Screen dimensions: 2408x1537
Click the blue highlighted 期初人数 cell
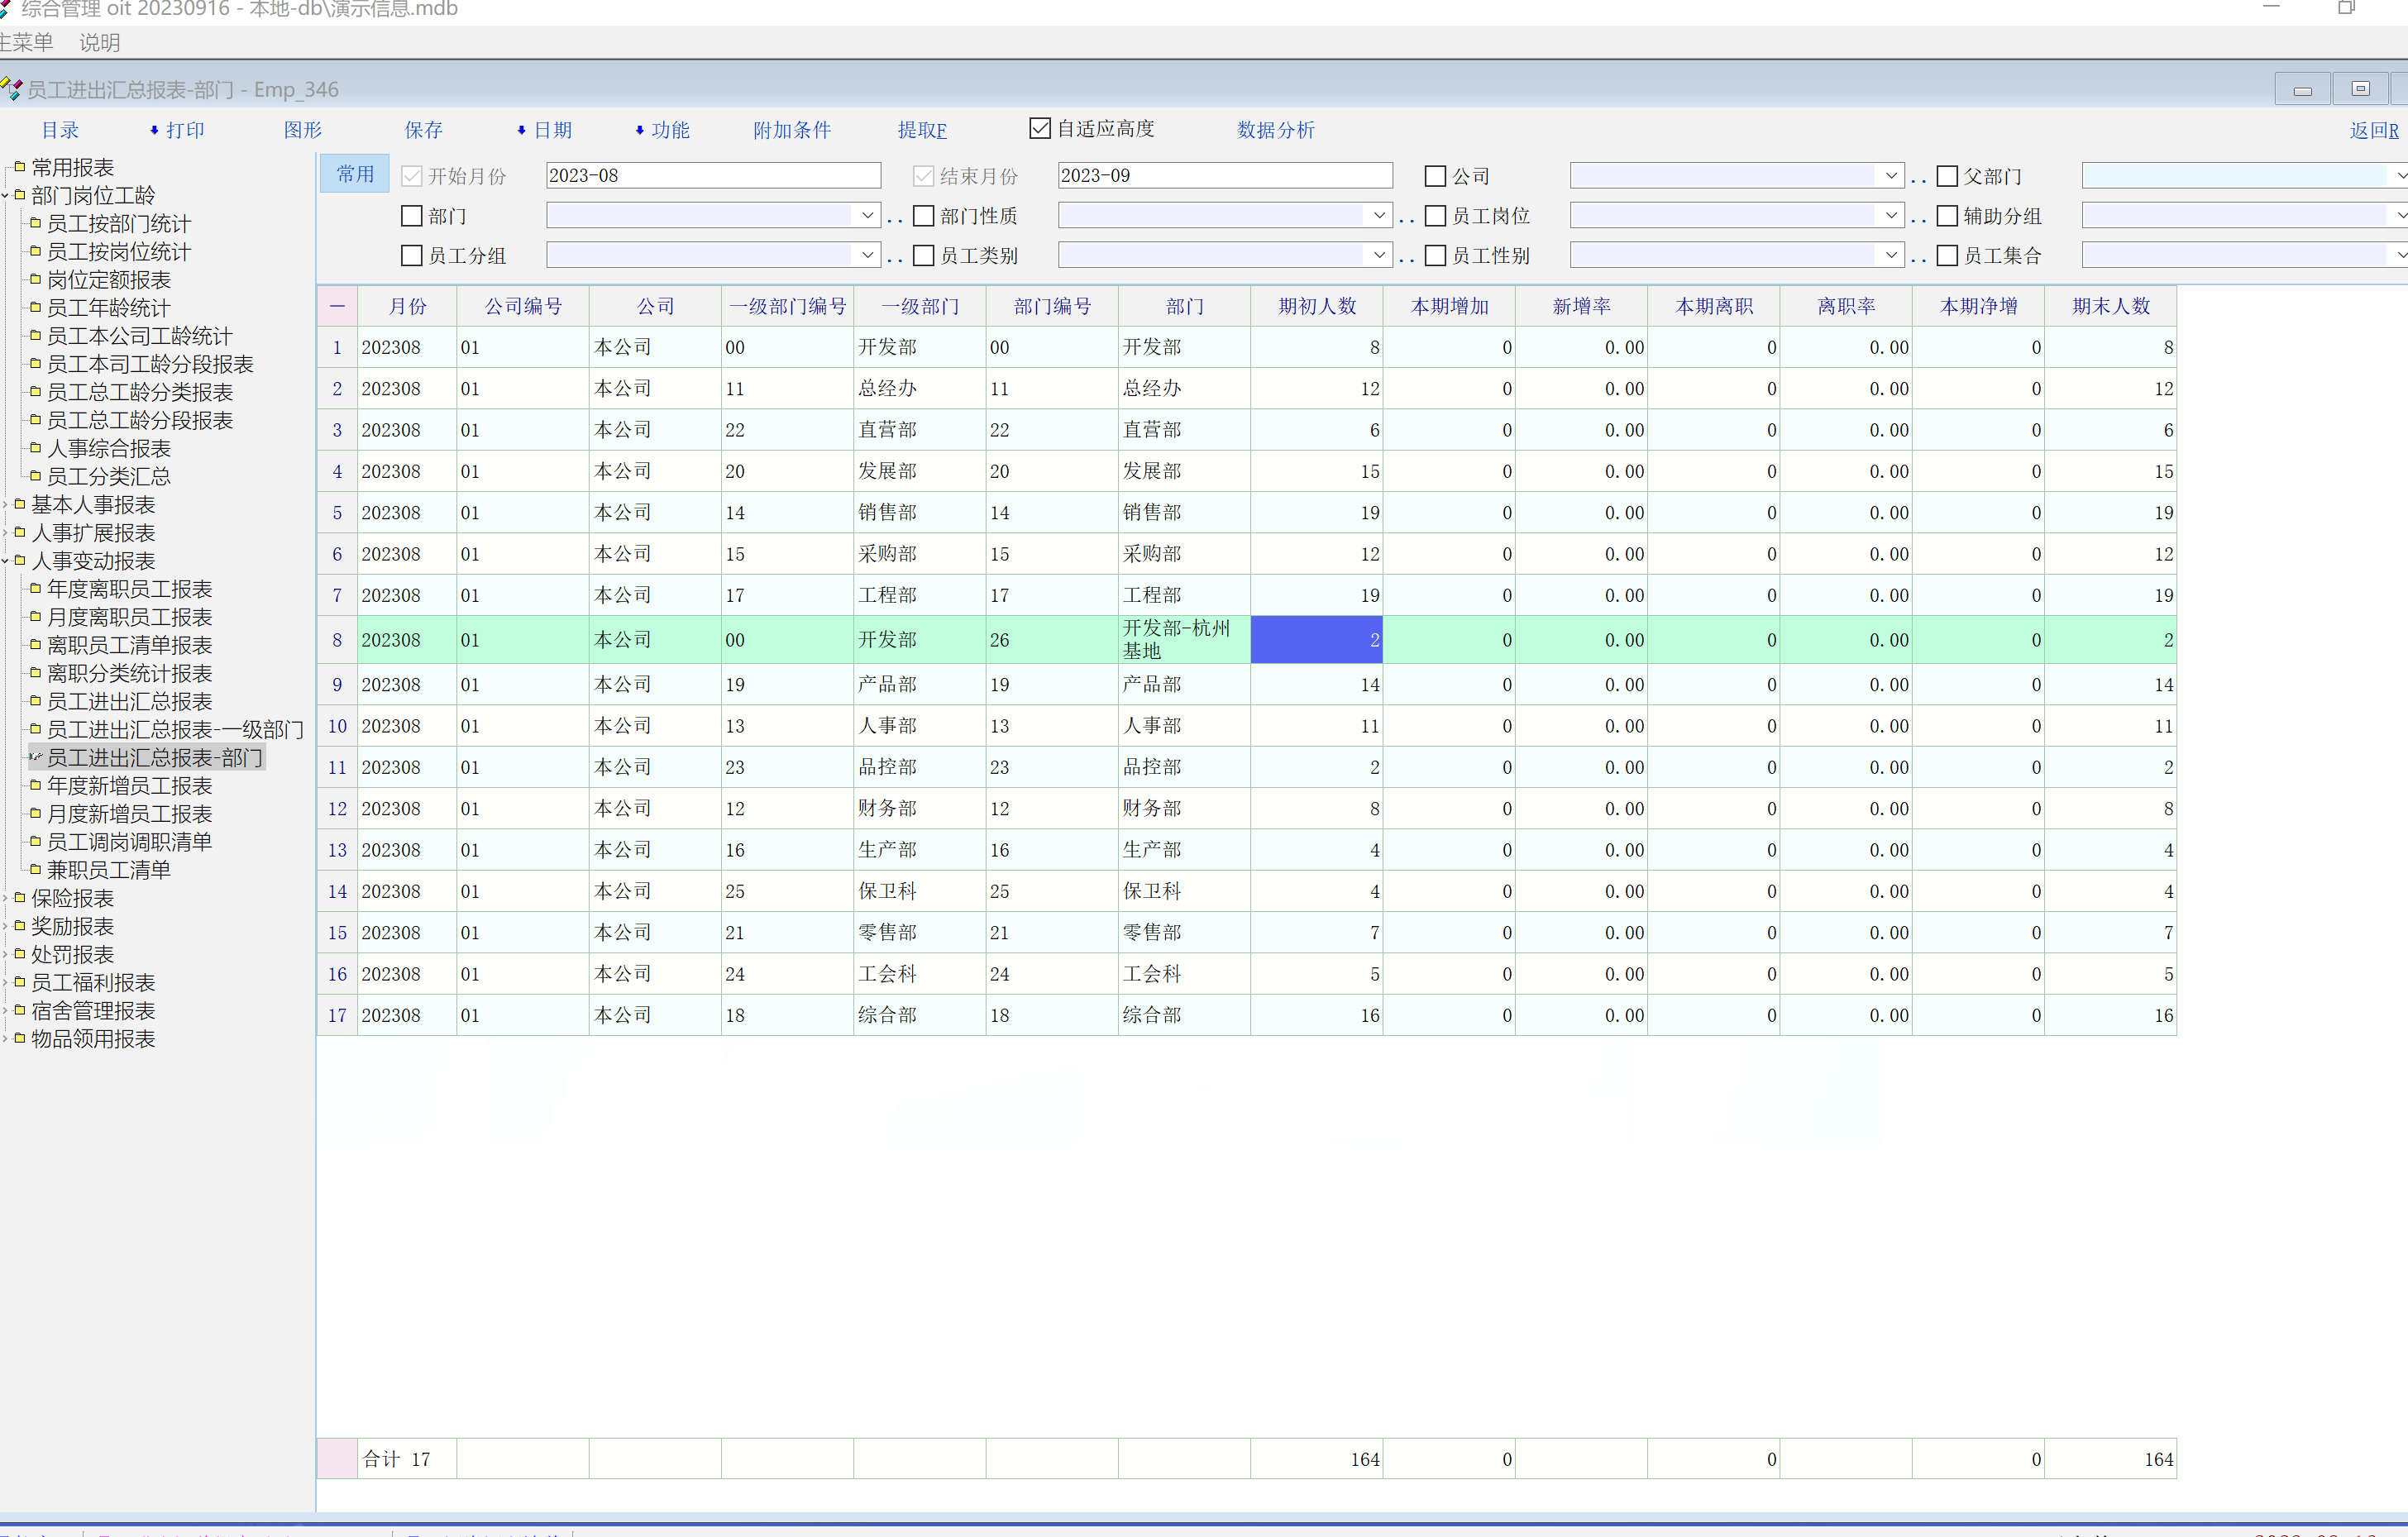[1316, 640]
